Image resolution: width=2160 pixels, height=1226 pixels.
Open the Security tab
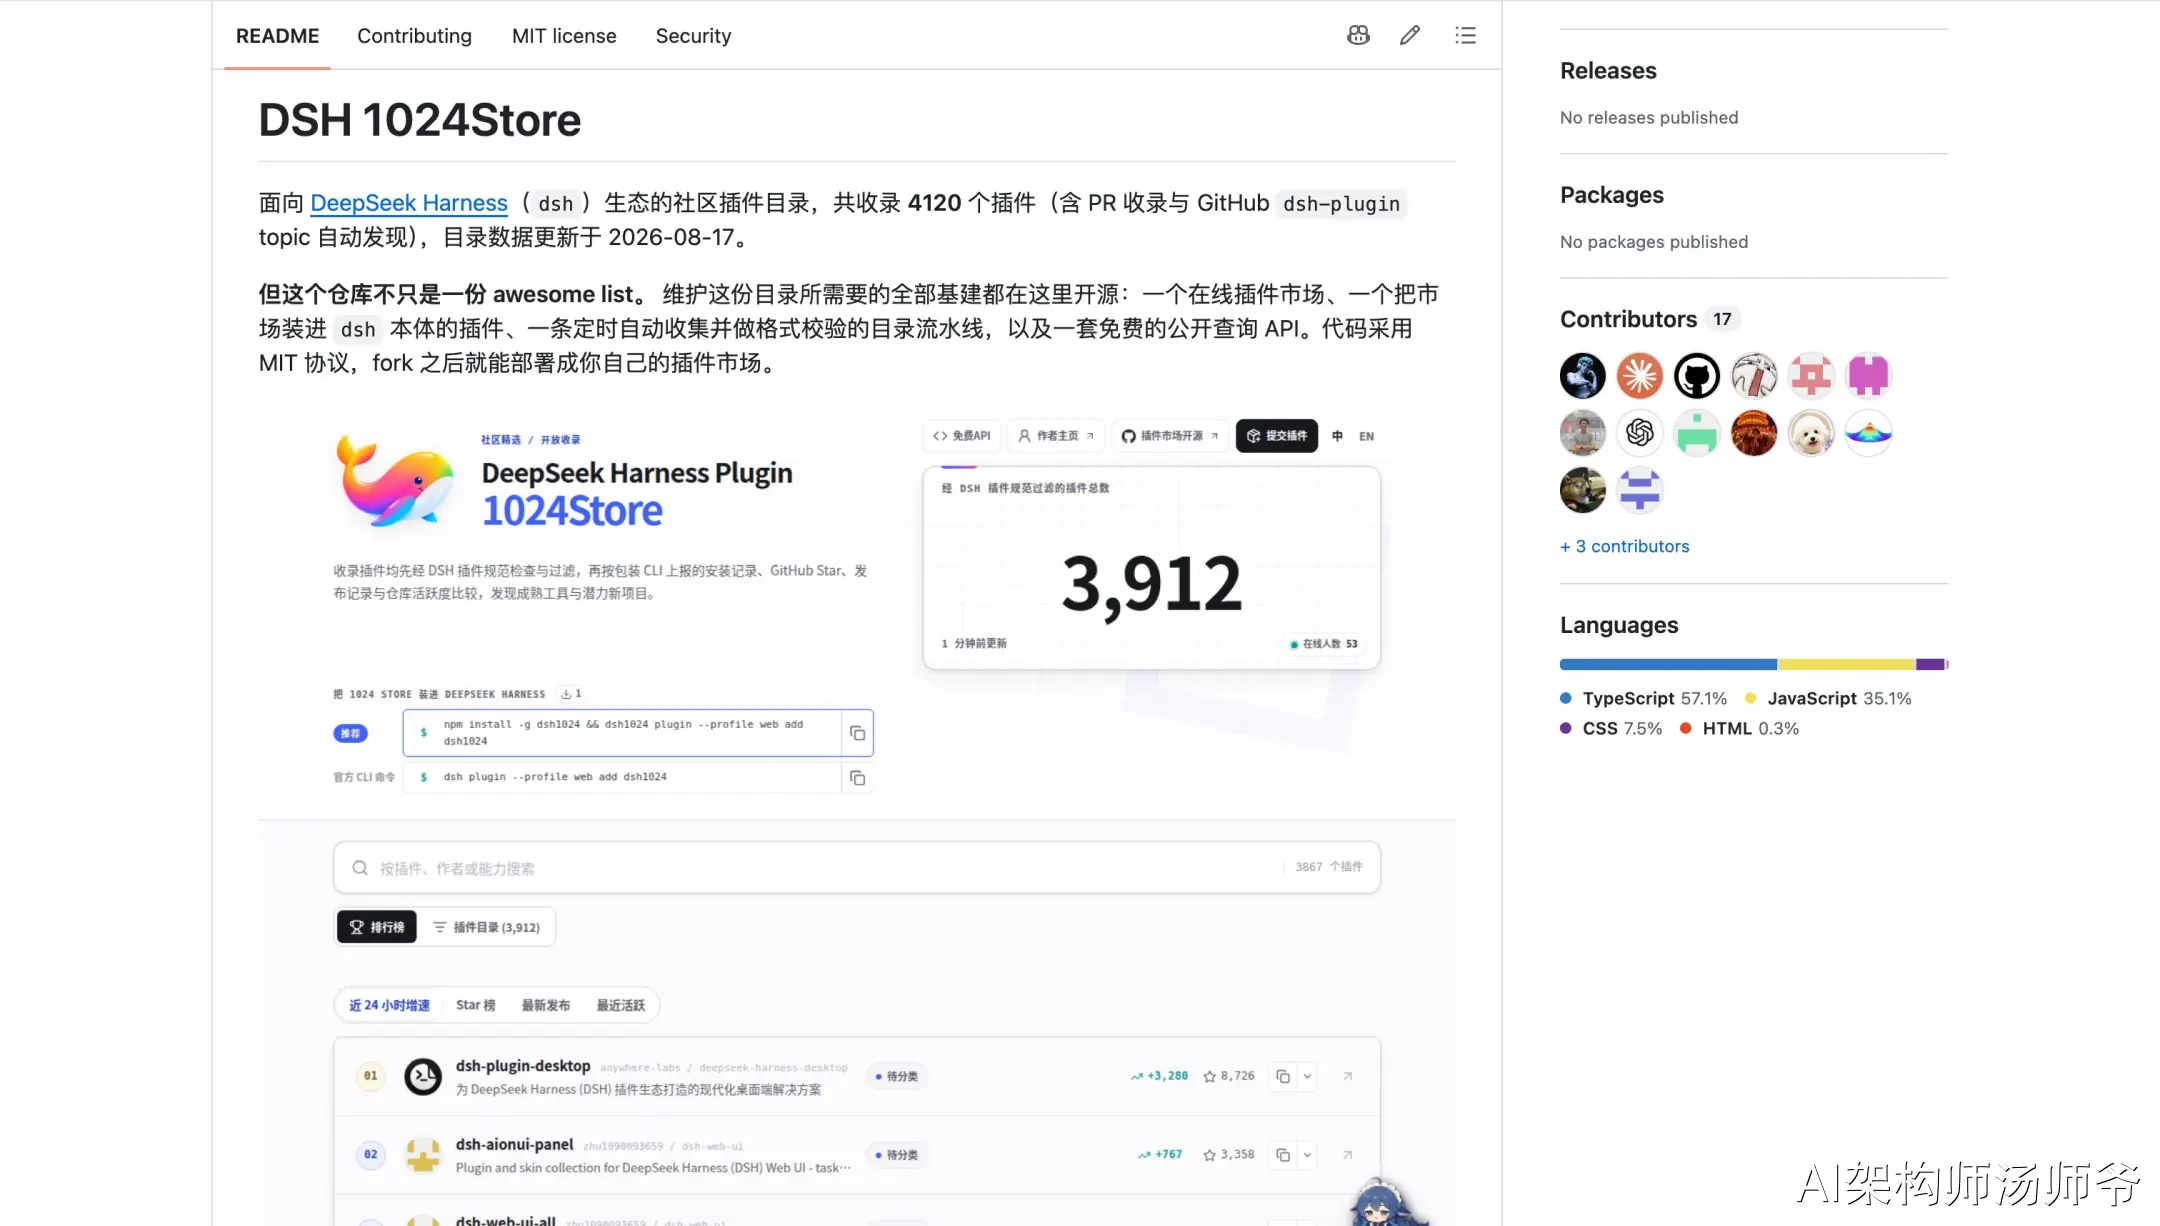[x=693, y=36]
